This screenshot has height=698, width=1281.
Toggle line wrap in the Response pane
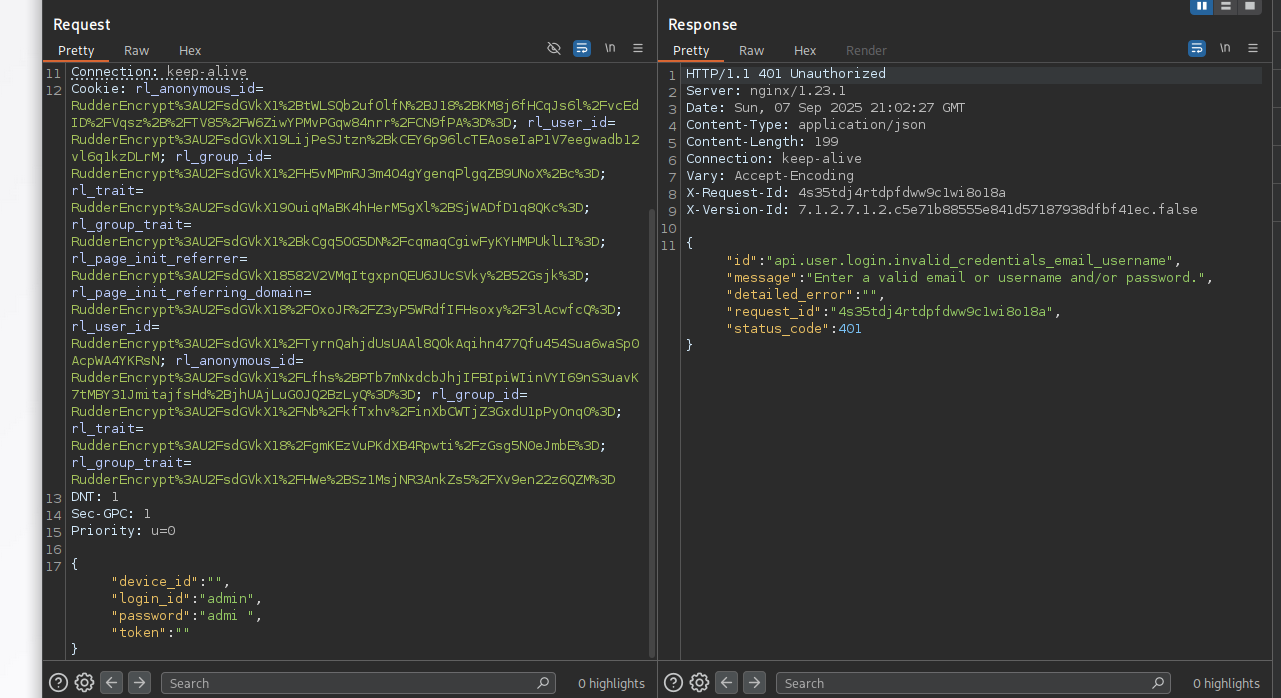tap(1197, 49)
